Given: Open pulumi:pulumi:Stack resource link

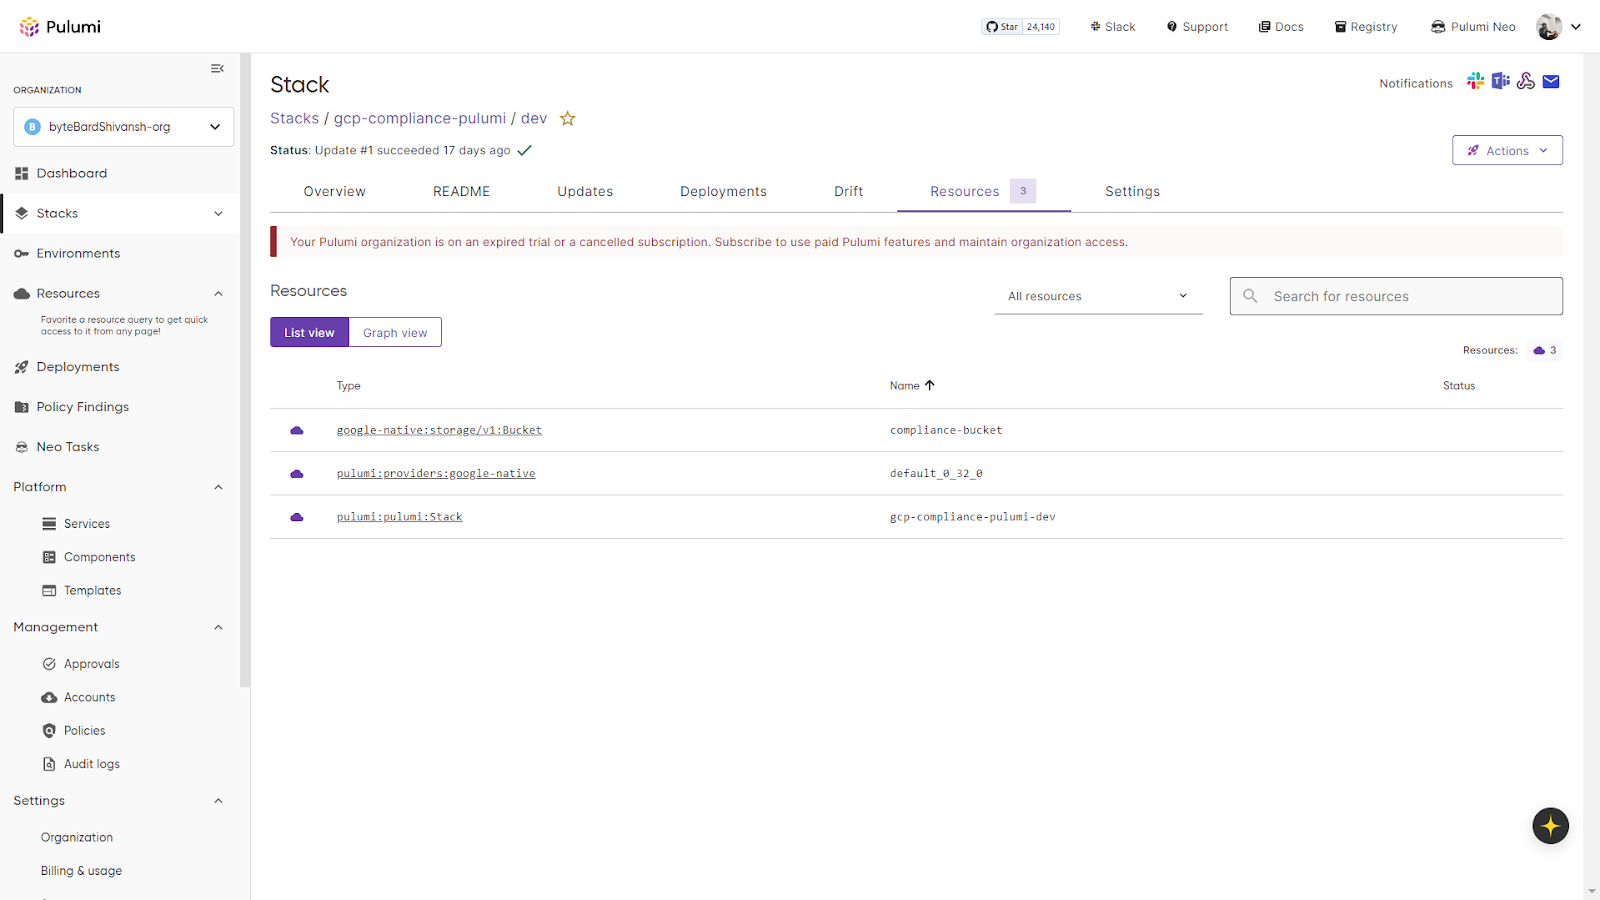Looking at the screenshot, I should (x=399, y=517).
